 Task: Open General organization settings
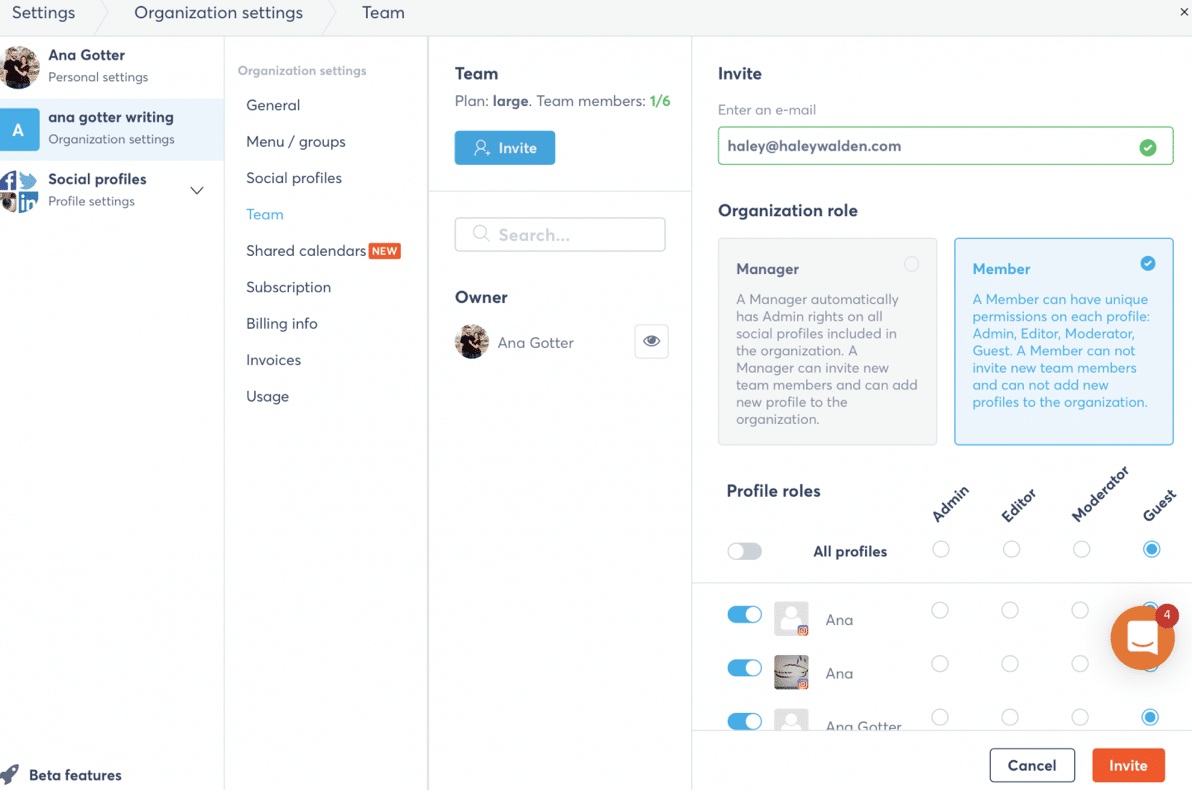pos(273,105)
